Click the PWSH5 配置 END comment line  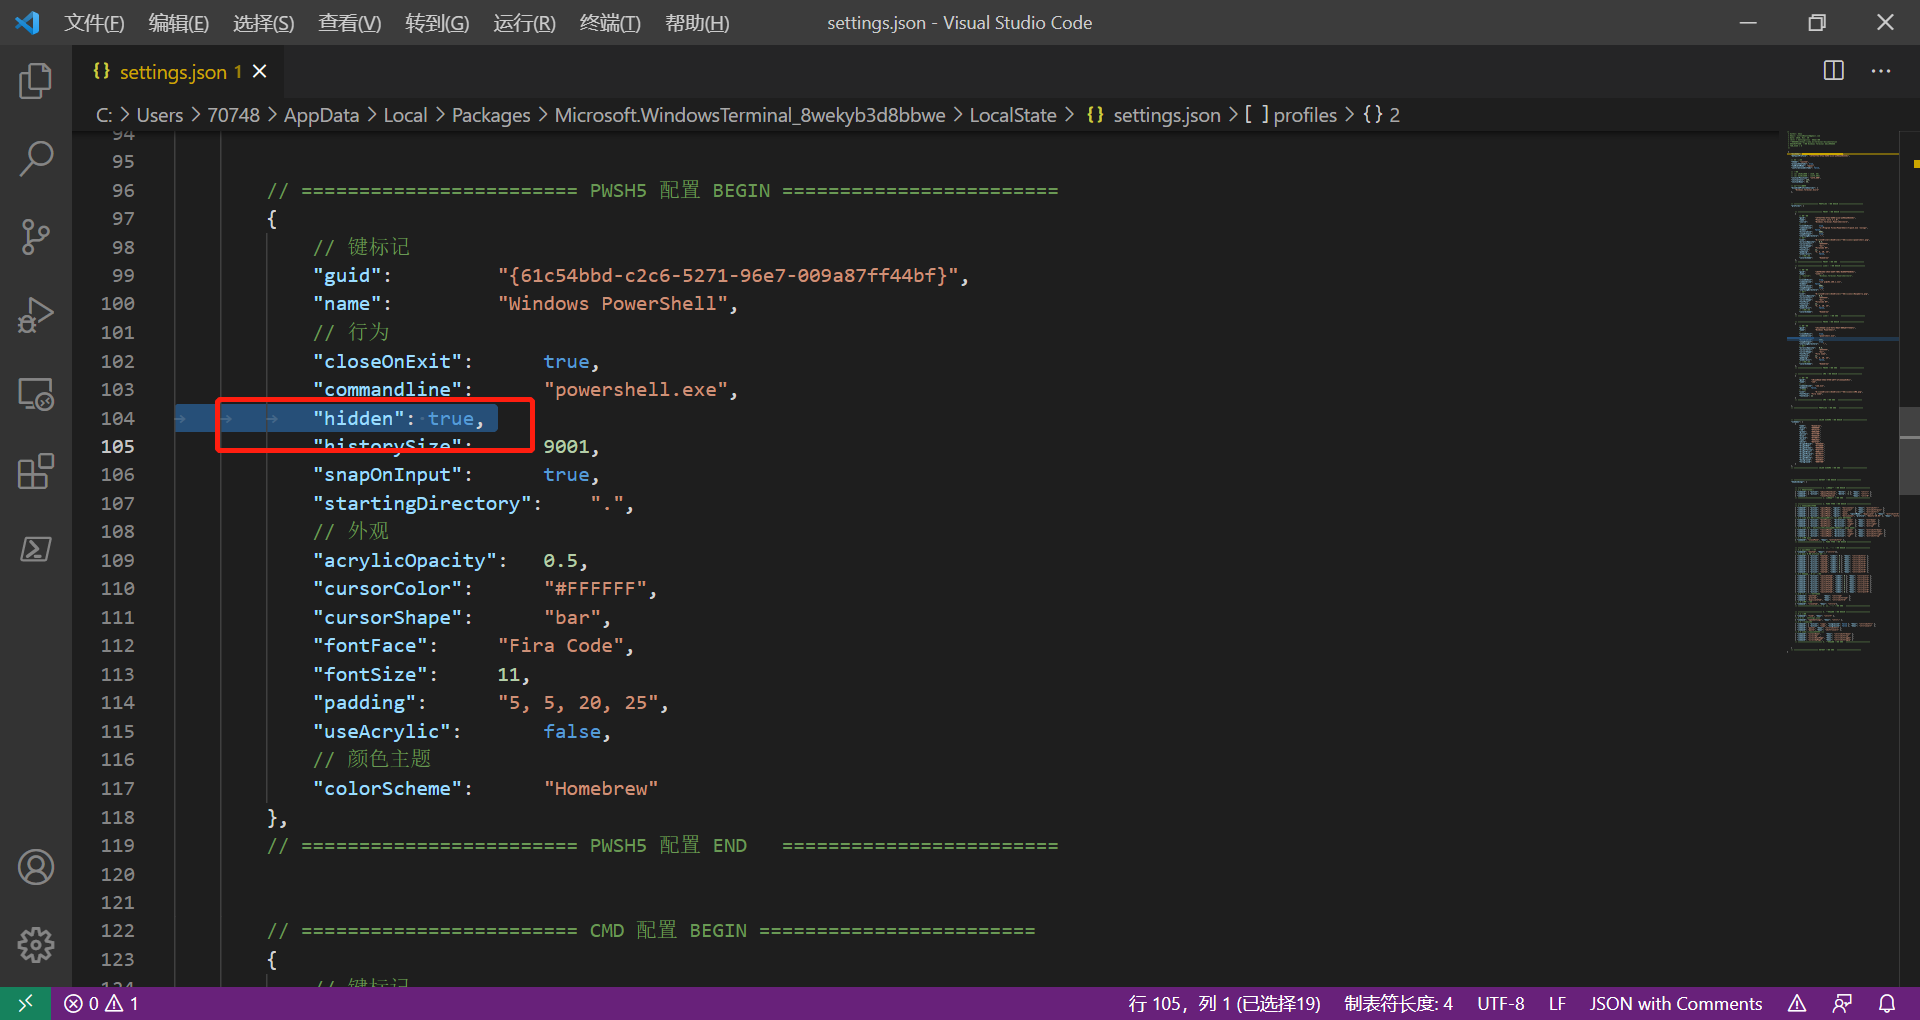click(x=662, y=845)
